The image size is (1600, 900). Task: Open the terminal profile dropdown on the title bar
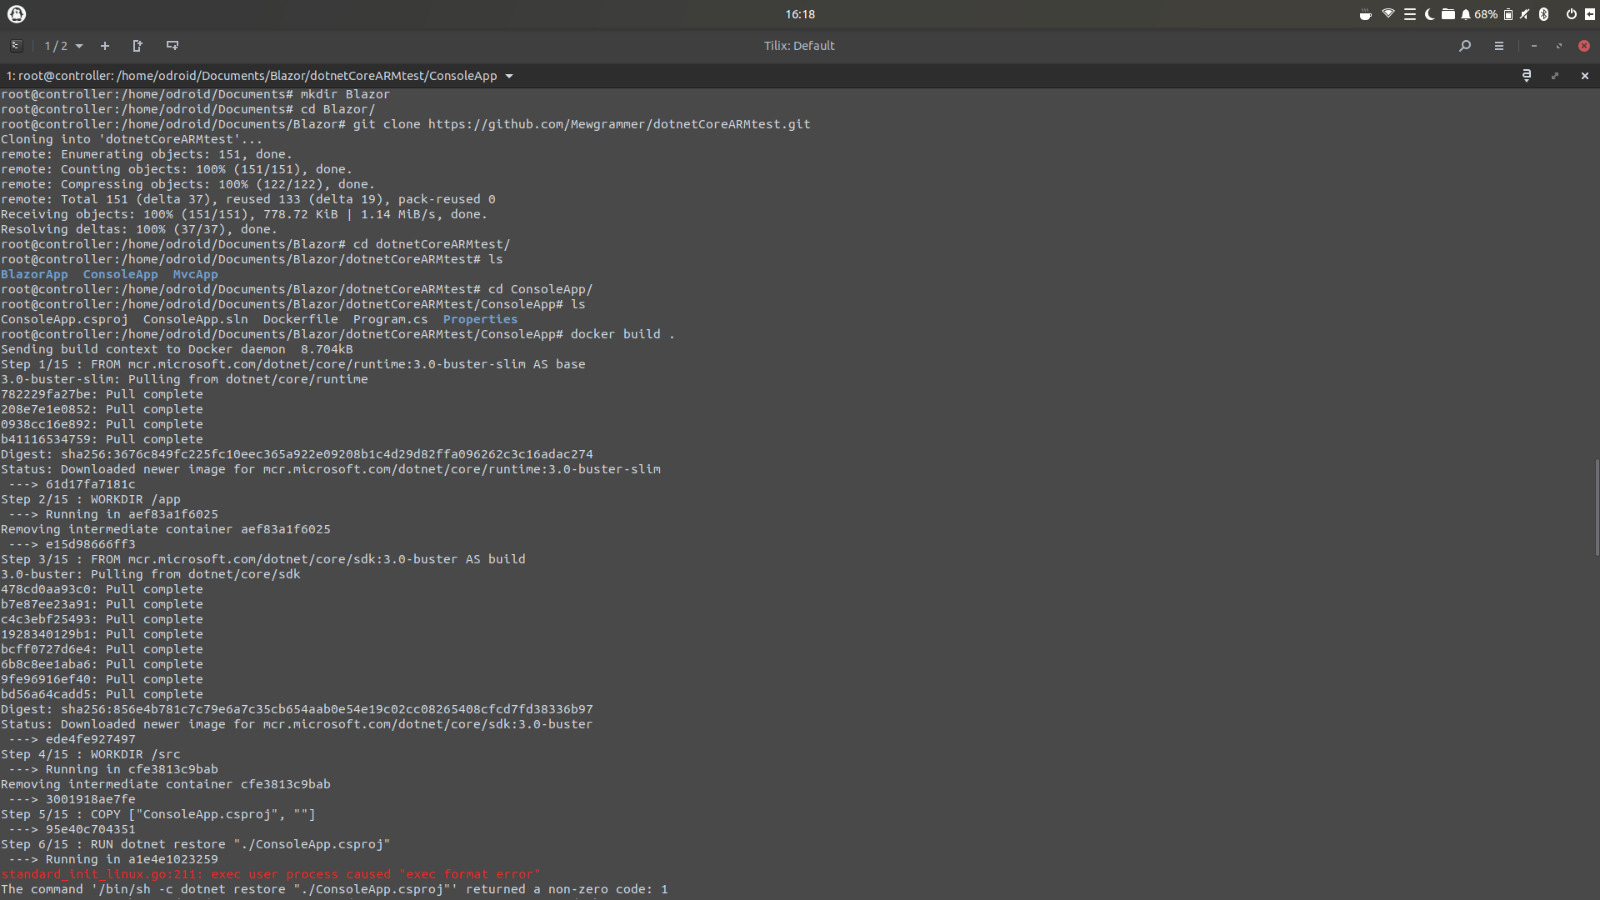[x=1525, y=75]
